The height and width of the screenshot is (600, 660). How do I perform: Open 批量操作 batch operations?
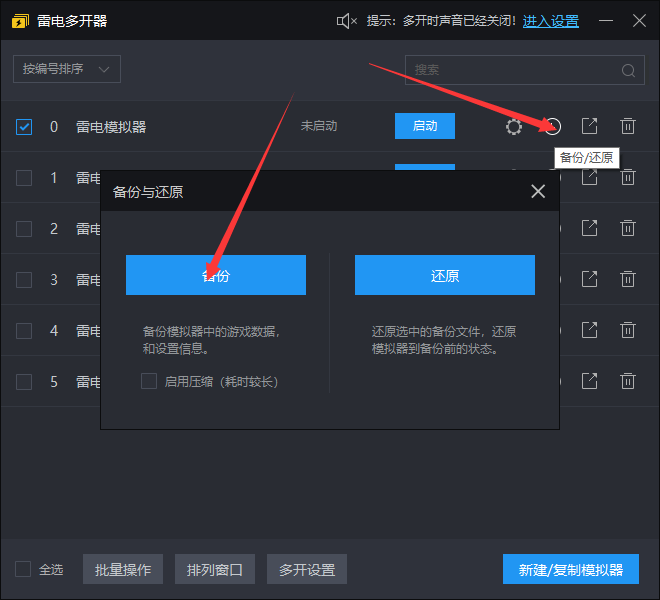tap(122, 569)
